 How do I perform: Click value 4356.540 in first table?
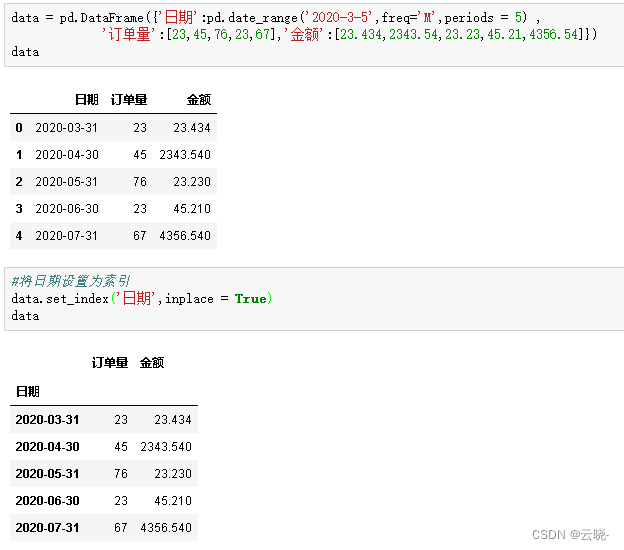coord(185,236)
